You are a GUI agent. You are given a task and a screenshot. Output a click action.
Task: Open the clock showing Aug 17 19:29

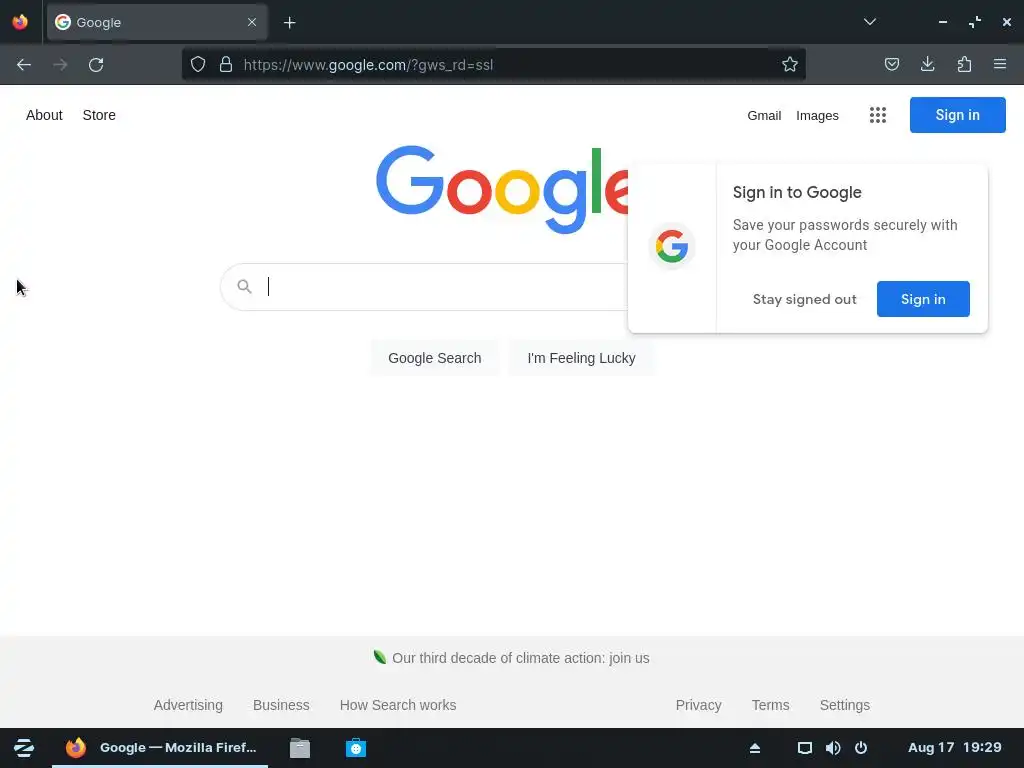pos(954,747)
